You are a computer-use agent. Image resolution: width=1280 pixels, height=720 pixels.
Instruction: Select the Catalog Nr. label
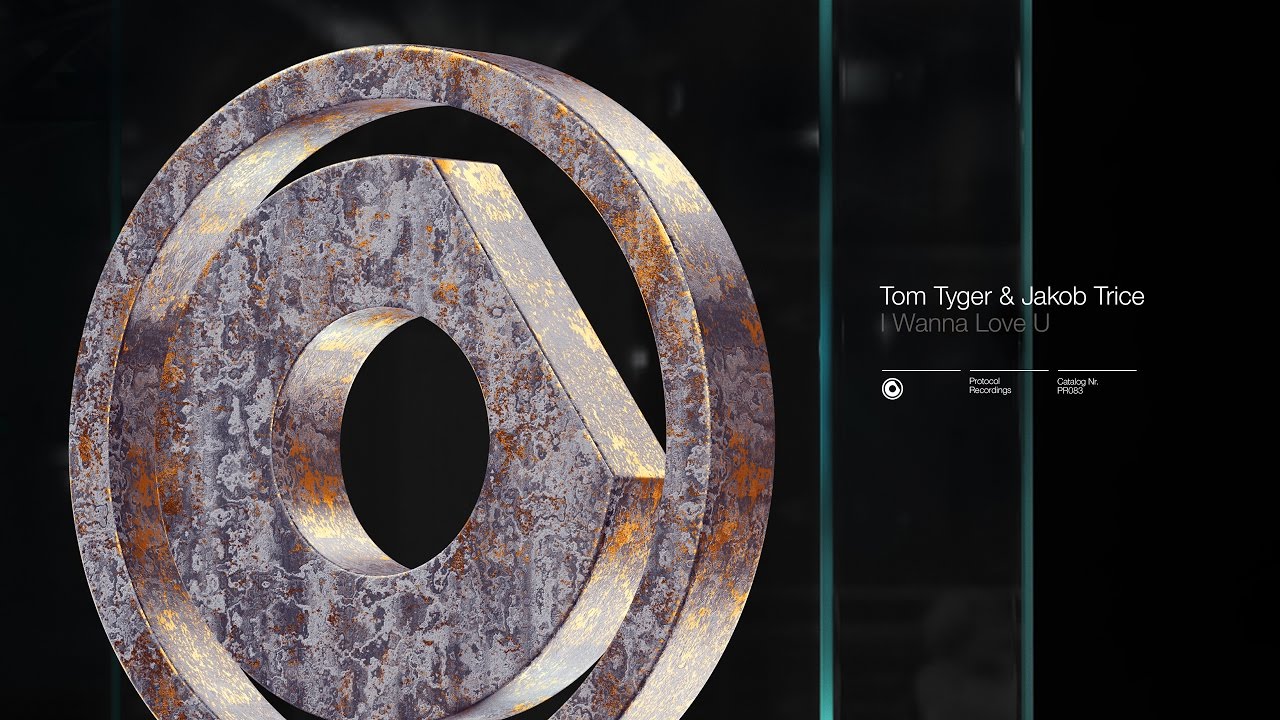(x=1076, y=382)
